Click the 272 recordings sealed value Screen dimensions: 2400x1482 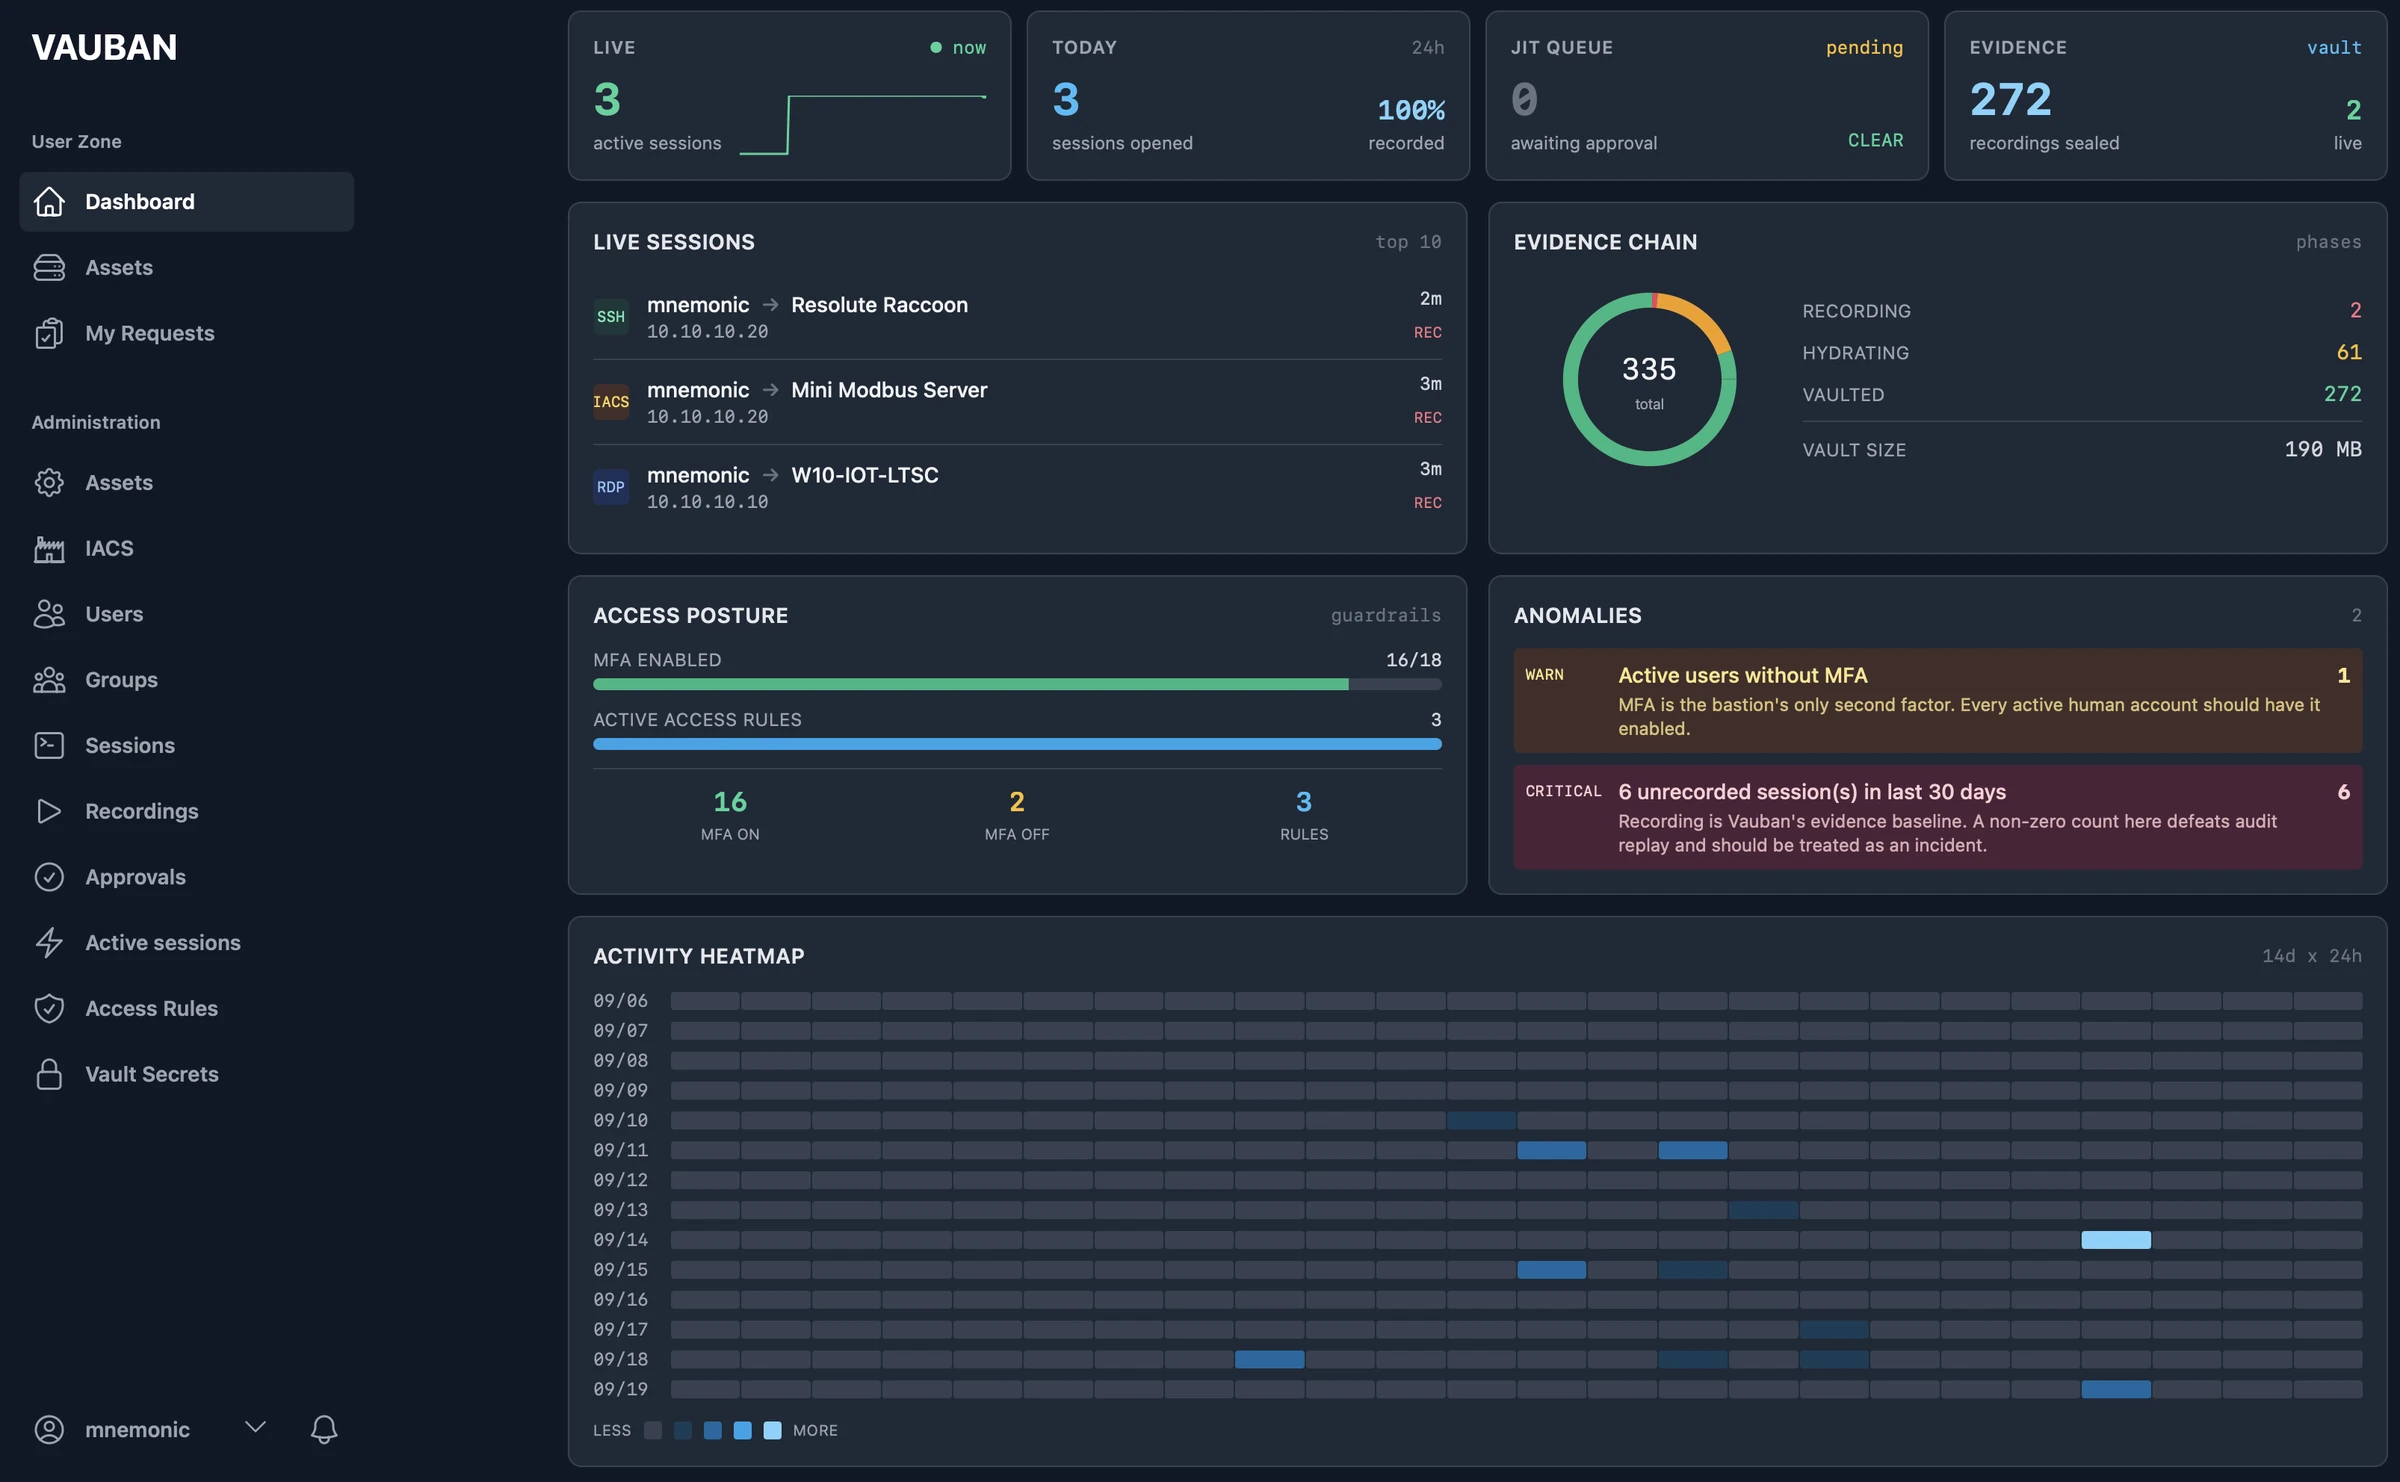2010,99
